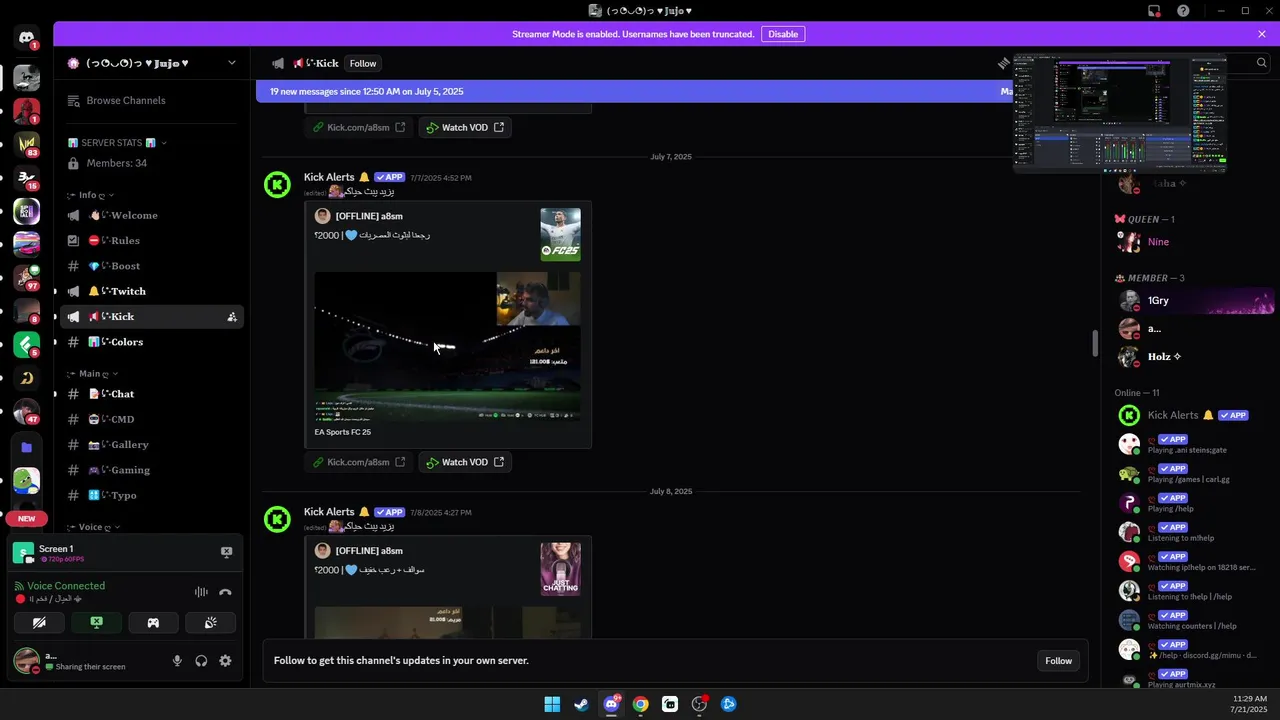Click the Just Chatting category thumbnail

560,569
